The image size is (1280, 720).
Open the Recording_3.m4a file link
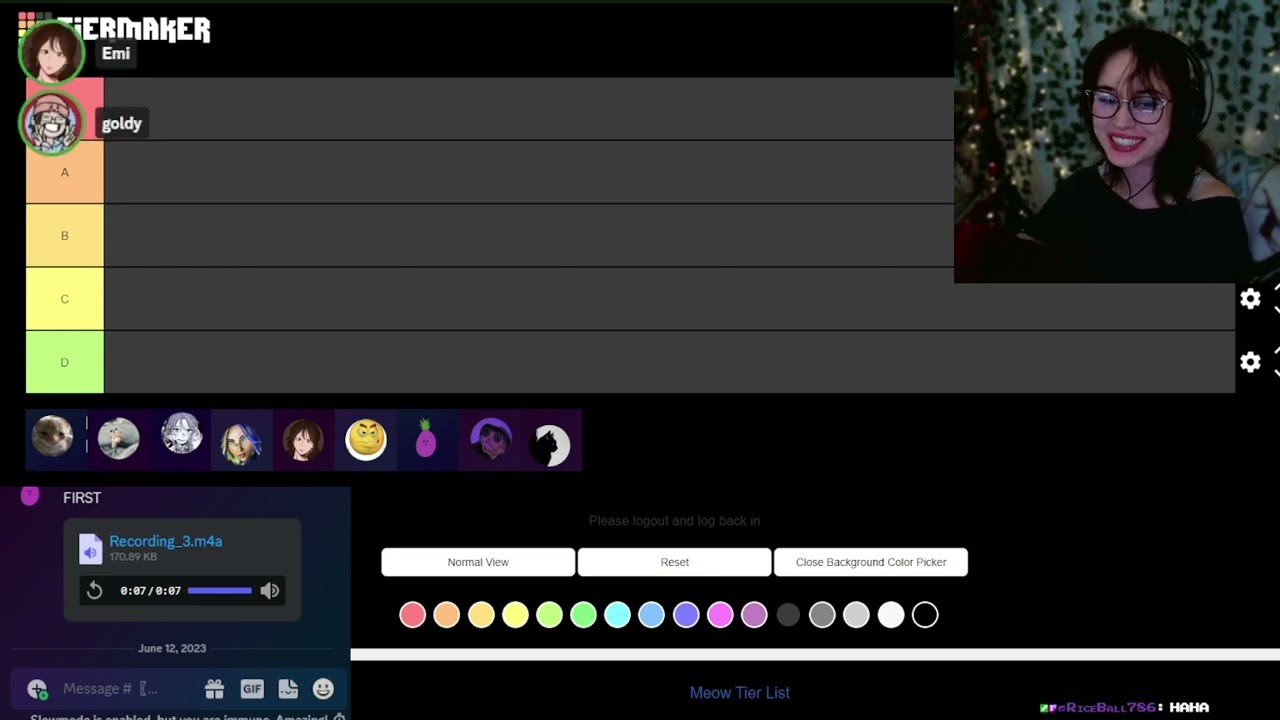click(166, 541)
